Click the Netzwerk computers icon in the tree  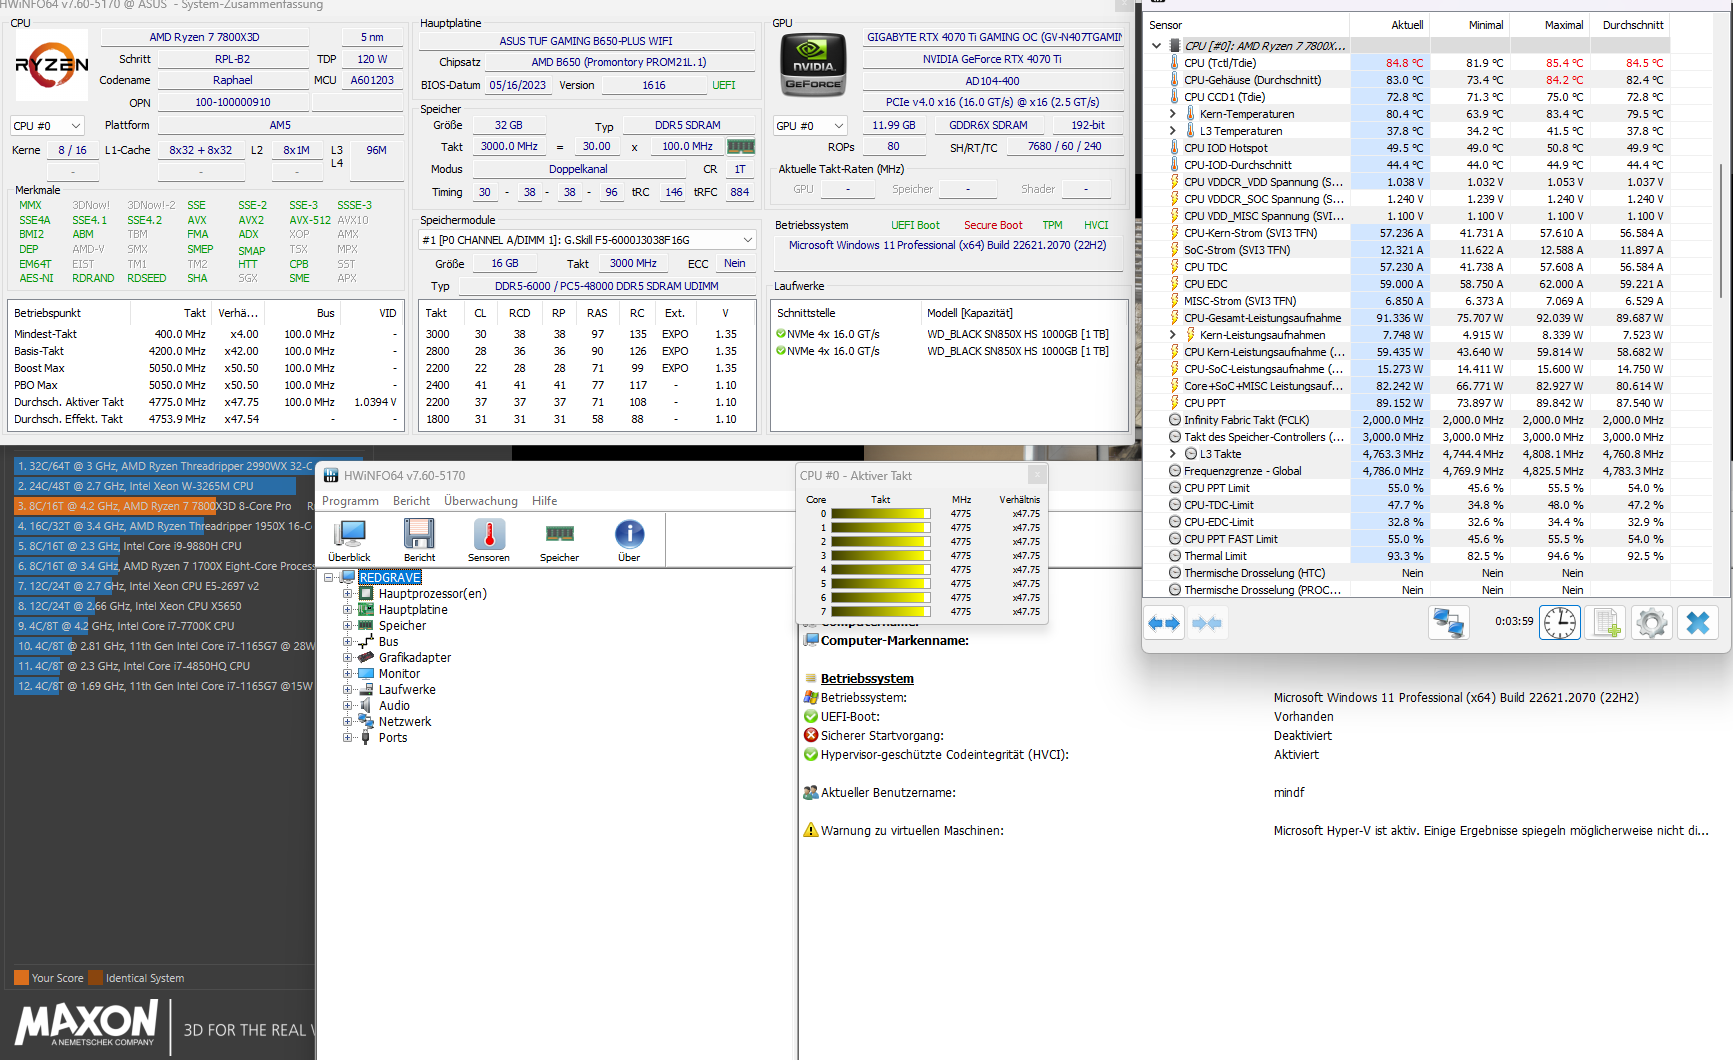click(x=366, y=722)
